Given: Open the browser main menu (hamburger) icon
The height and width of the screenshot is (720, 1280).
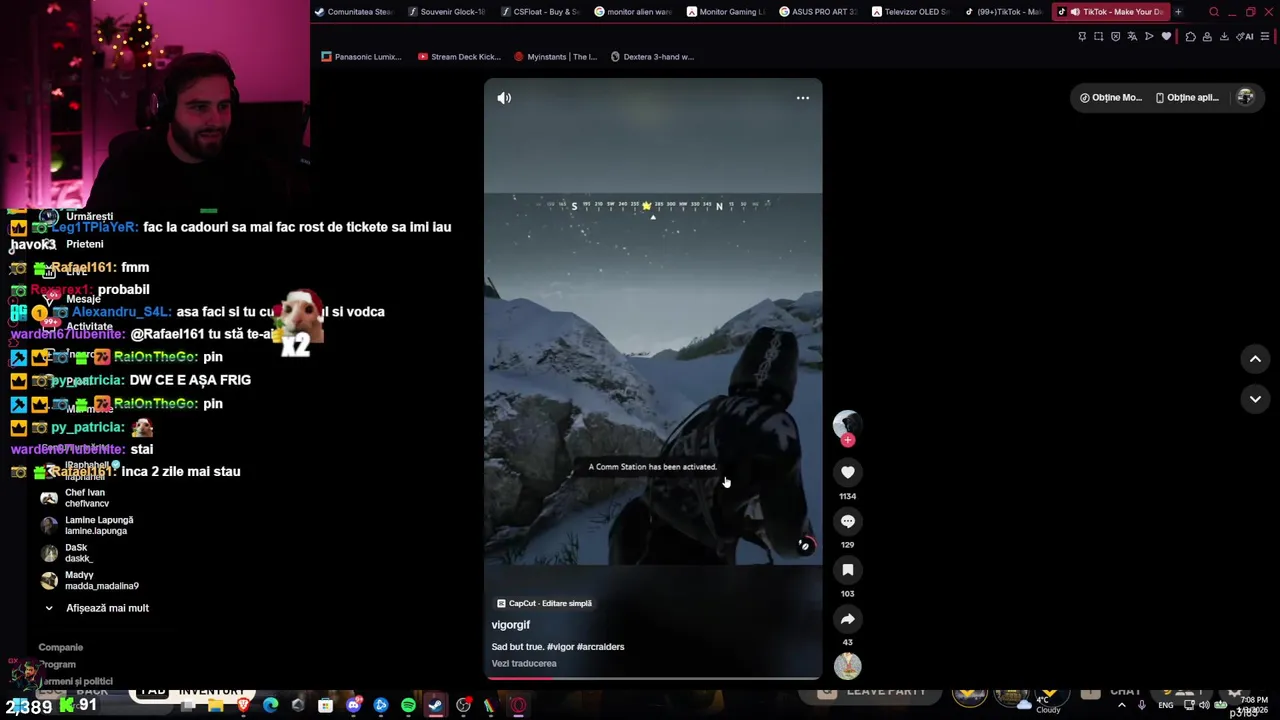Looking at the screenshot, I should coord(1264,37).
